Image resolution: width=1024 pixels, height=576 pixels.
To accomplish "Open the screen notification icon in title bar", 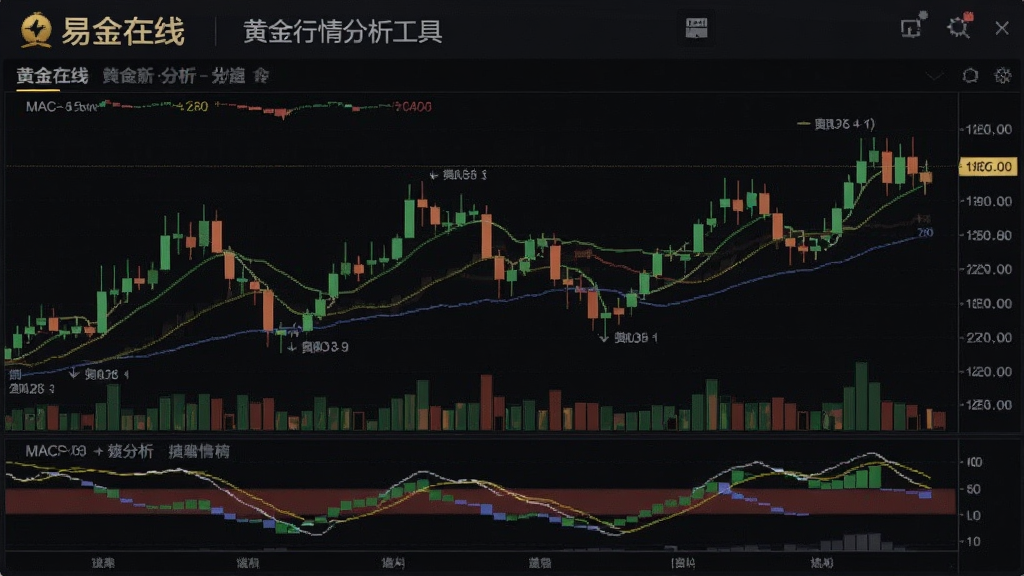I will (913, 25).
